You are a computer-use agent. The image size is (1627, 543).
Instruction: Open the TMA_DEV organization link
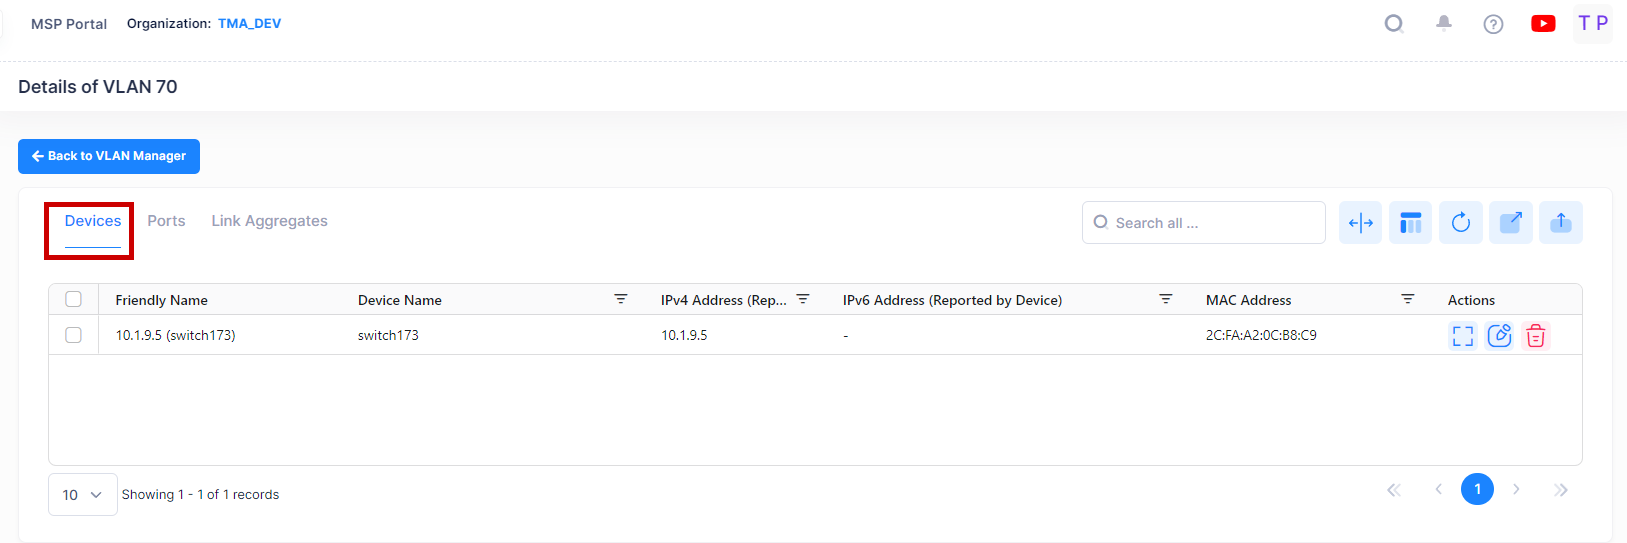point(249,23)
